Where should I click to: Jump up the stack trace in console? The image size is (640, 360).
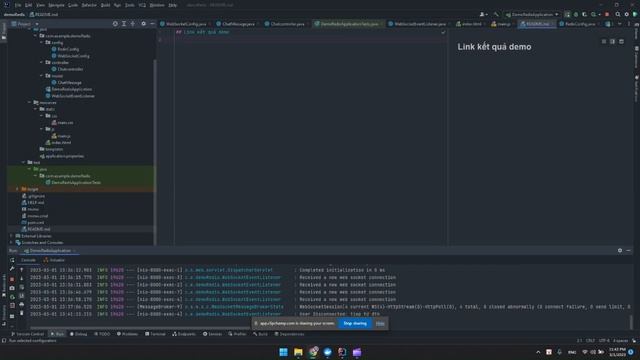22,270
